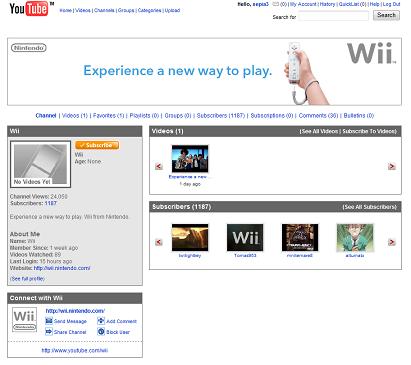
Task: Select the Videos (1) tab
Action: pyautogui.click(x=75, y=116)
